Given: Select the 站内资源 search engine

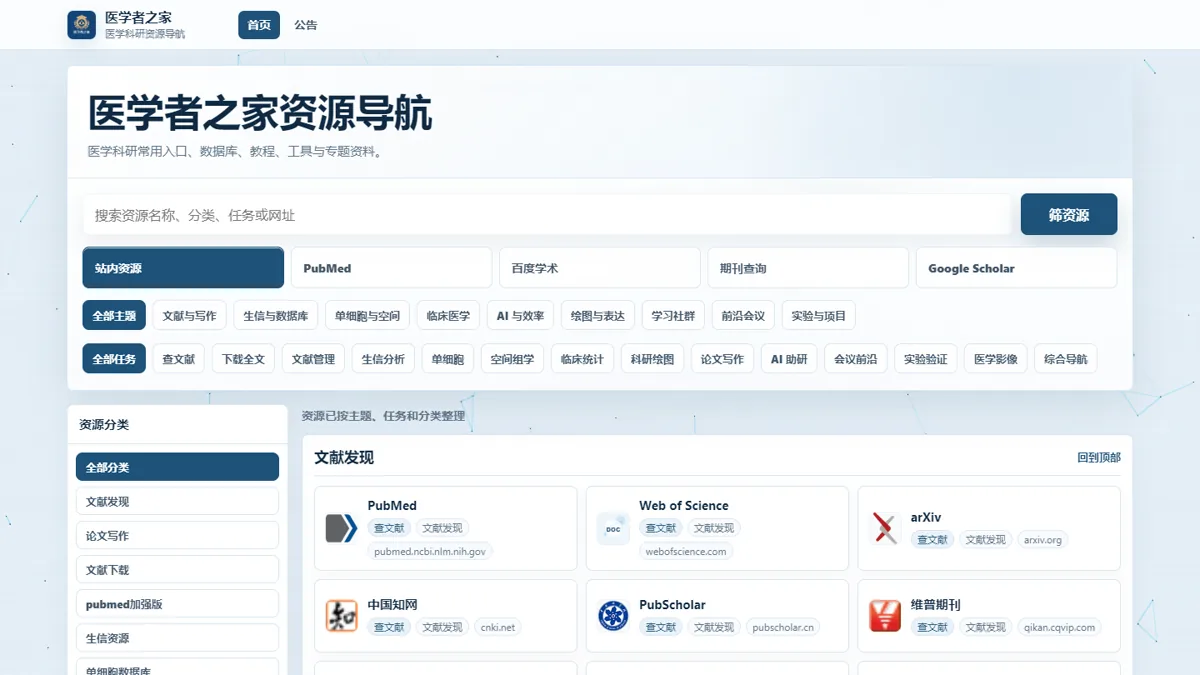Looking at the screenshot, I should coord(183,268).
